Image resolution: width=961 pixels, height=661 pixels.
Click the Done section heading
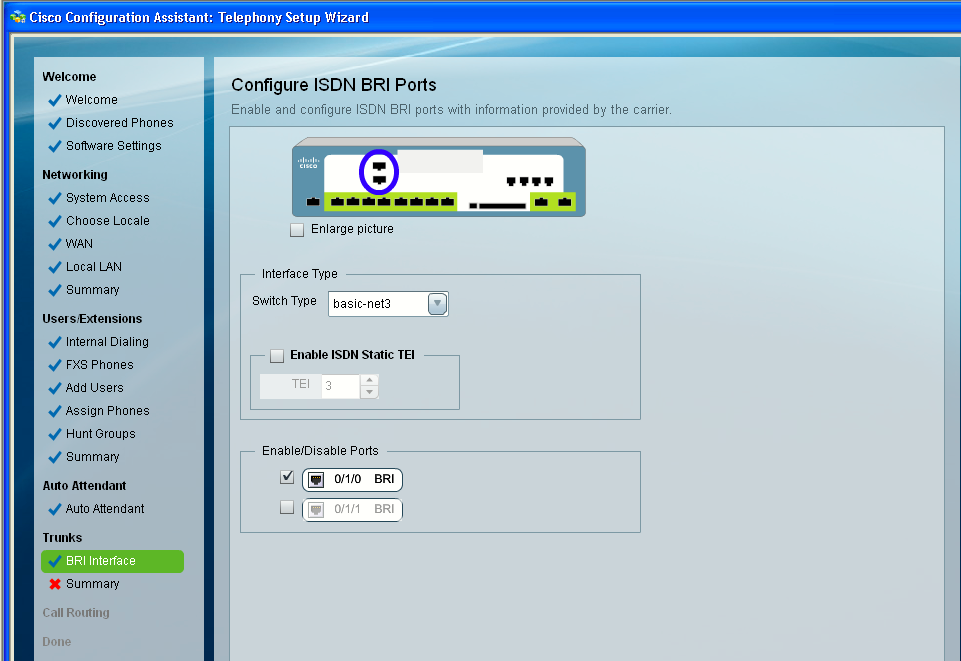(x=56, y=642)
